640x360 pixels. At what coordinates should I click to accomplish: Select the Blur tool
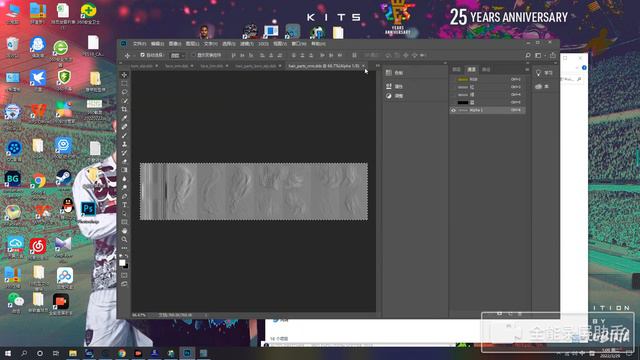(124, 178)
